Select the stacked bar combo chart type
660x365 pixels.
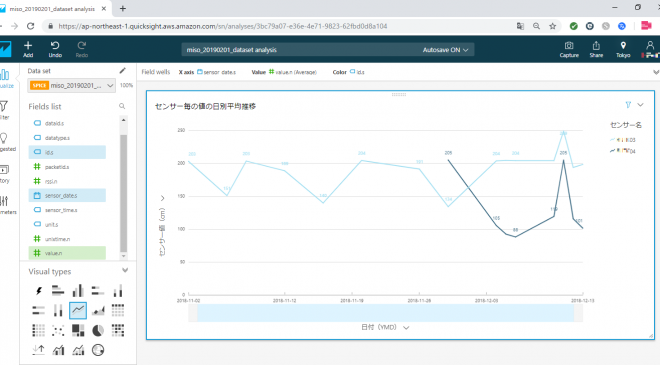coord(78,350)
